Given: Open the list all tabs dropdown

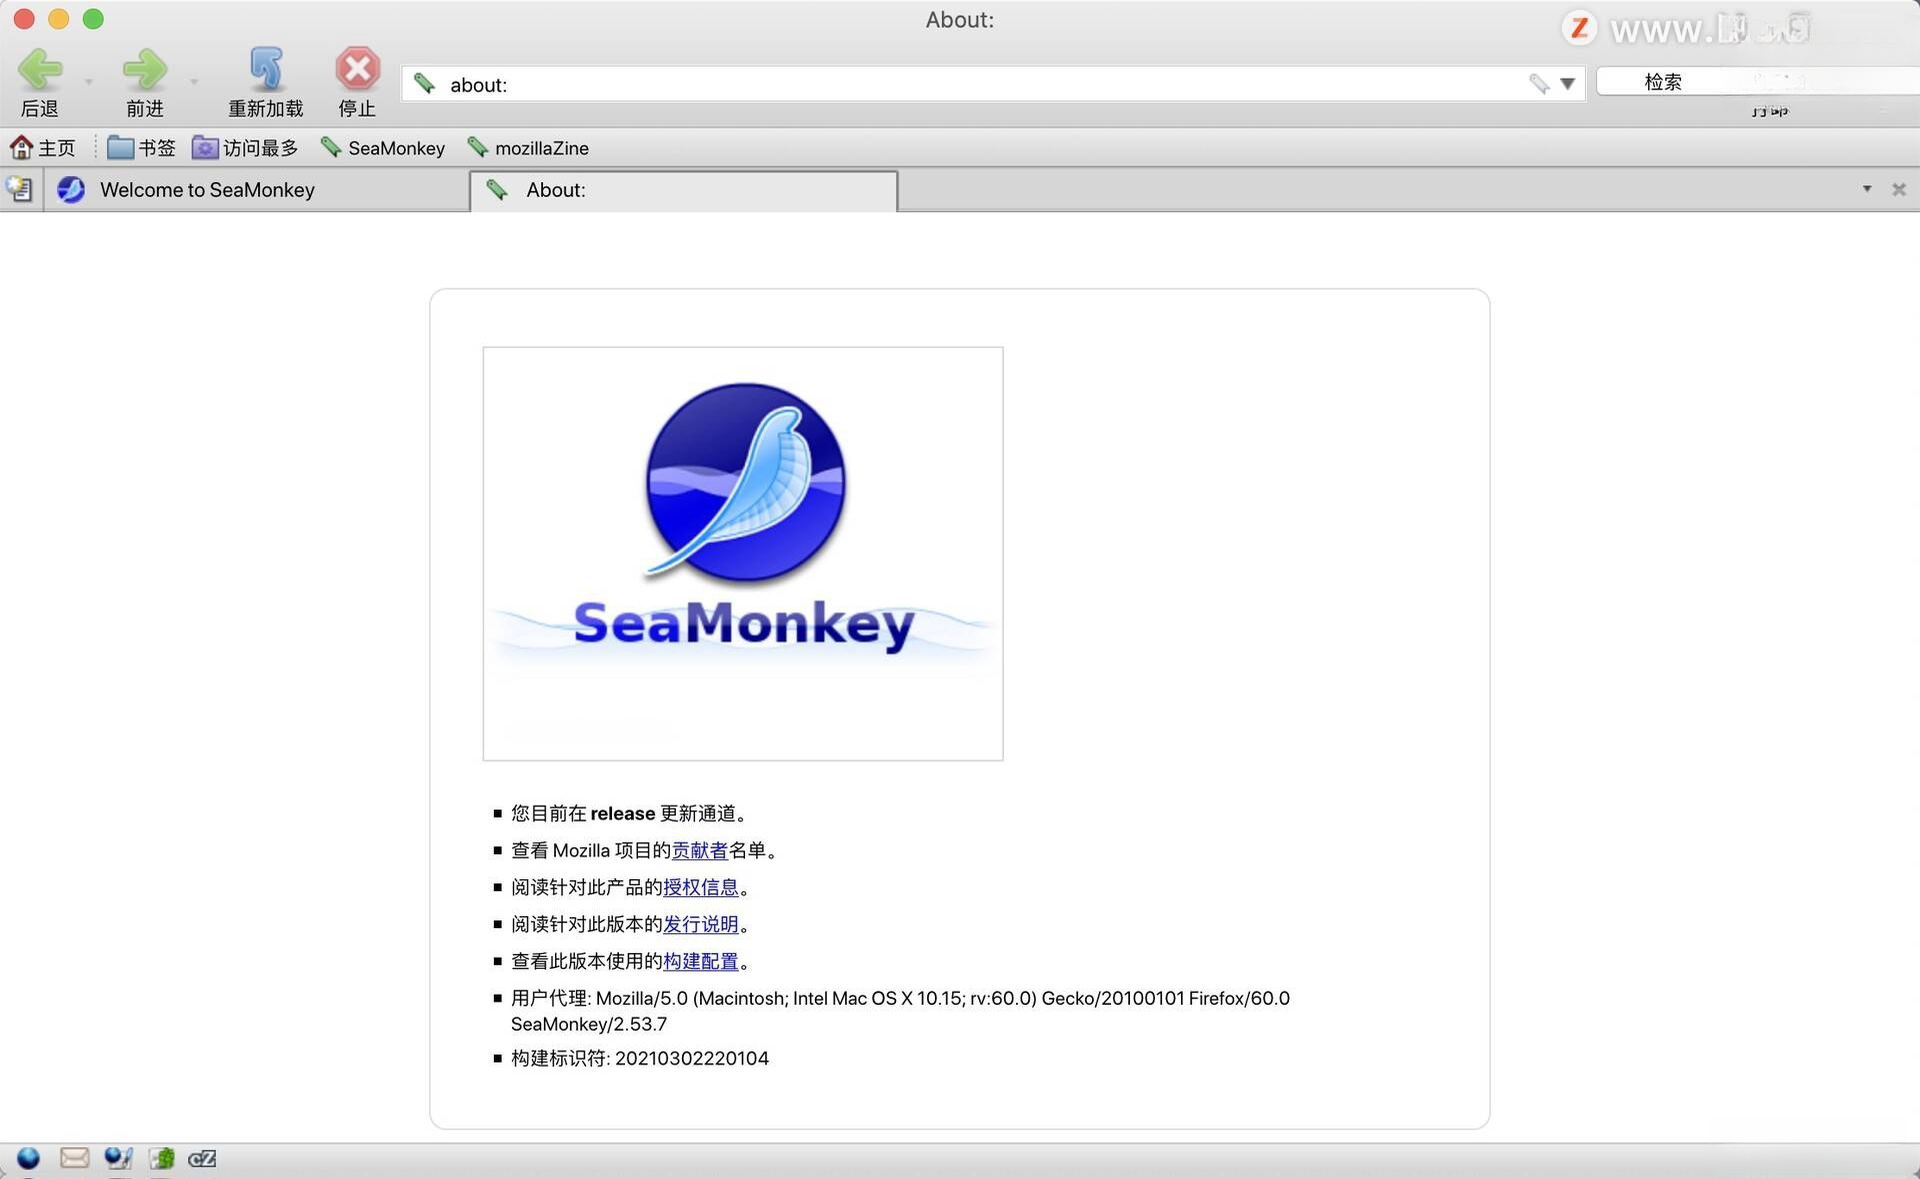Looking at the screenshot, I should click(1866, 189).
